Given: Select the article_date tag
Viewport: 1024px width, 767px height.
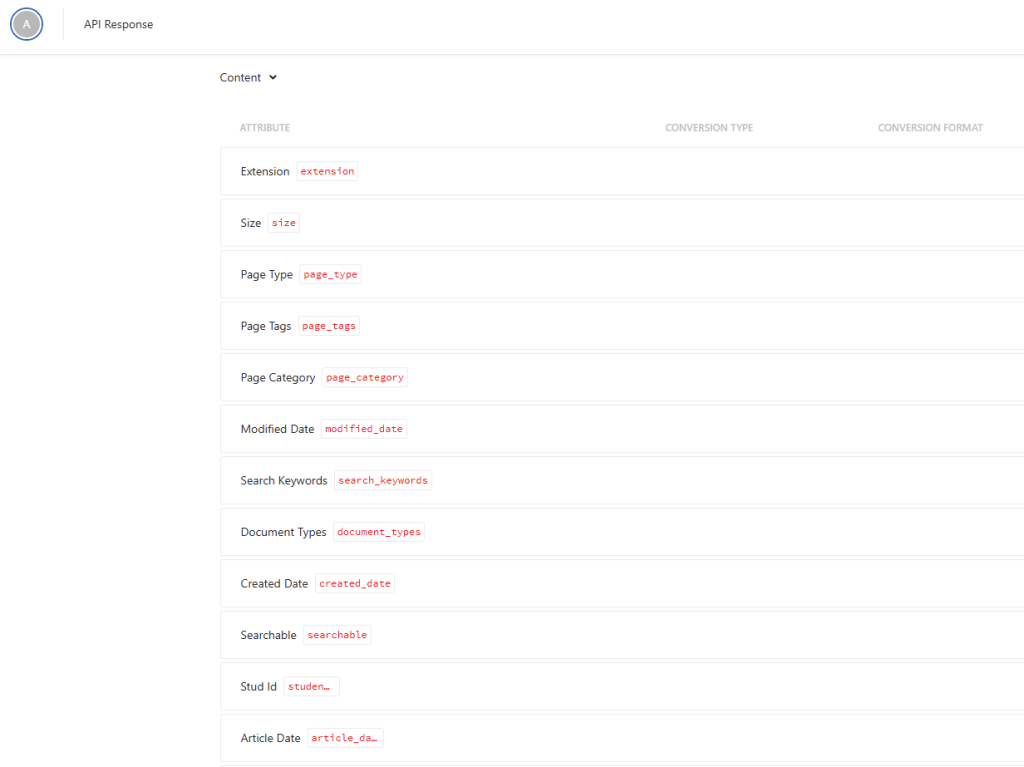Looking at the screenshot, I should coord(345,737).
